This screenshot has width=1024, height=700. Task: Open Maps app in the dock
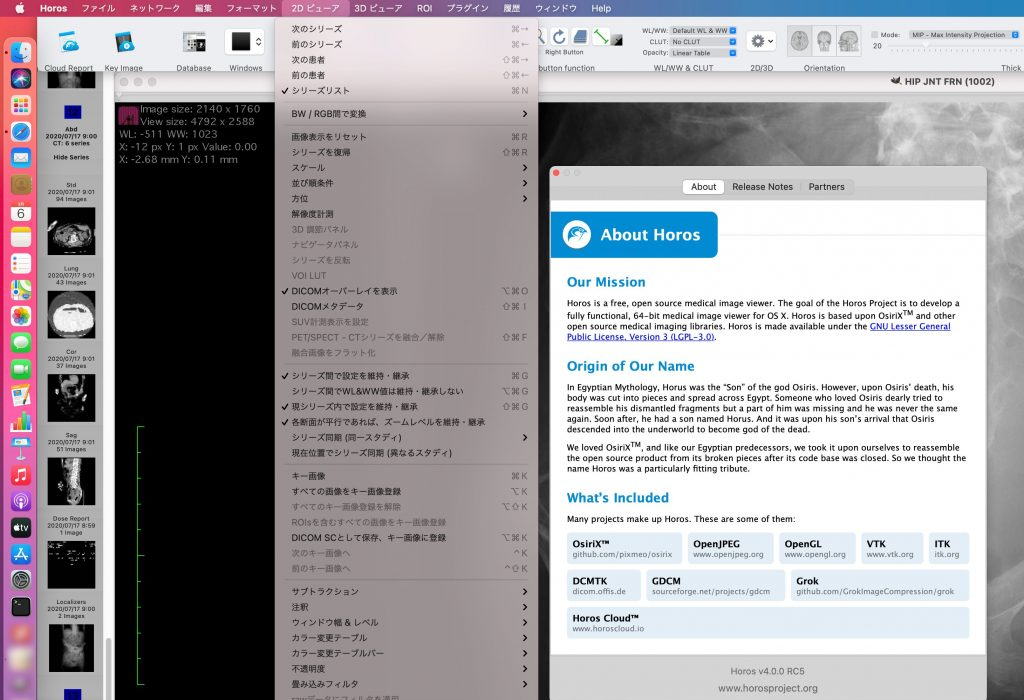pyautogui.click(x=21, y=290)
